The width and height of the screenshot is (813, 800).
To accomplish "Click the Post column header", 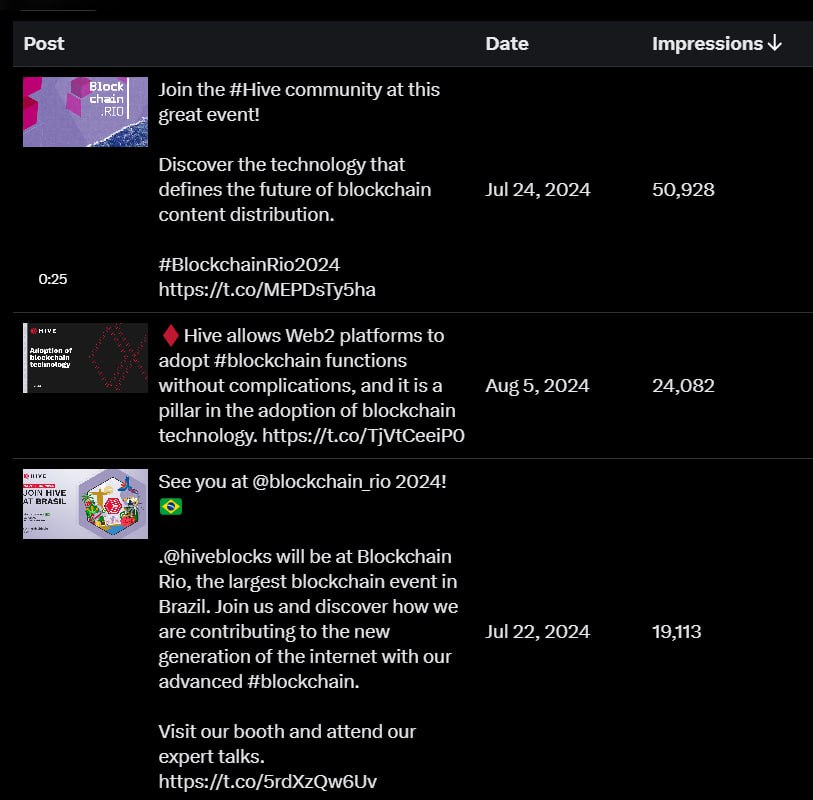I will point(44,44).
